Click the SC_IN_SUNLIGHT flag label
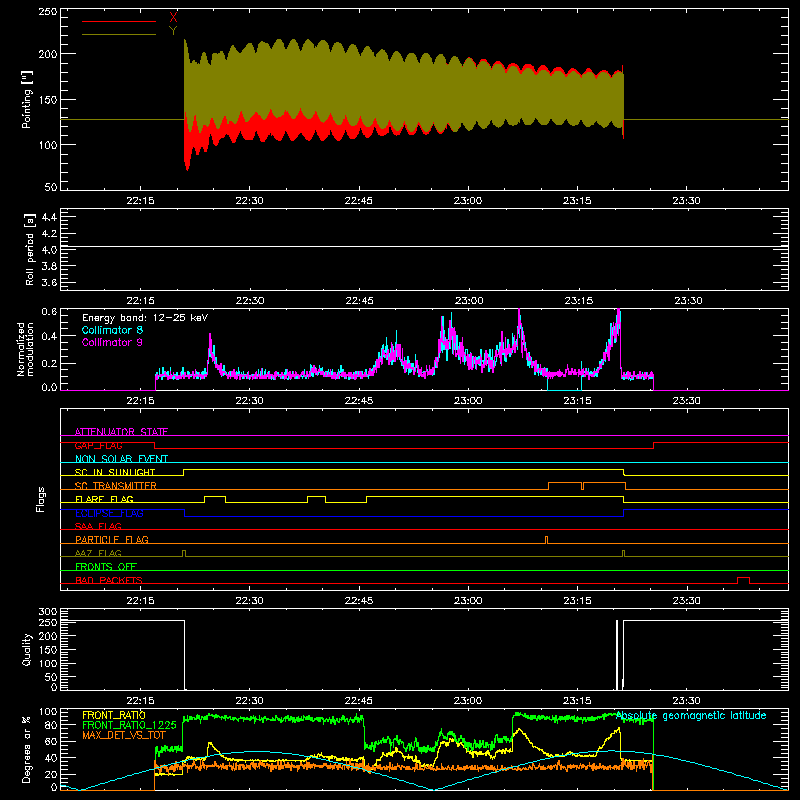This screenshot has width=800, height=800. tap(115, 472)
